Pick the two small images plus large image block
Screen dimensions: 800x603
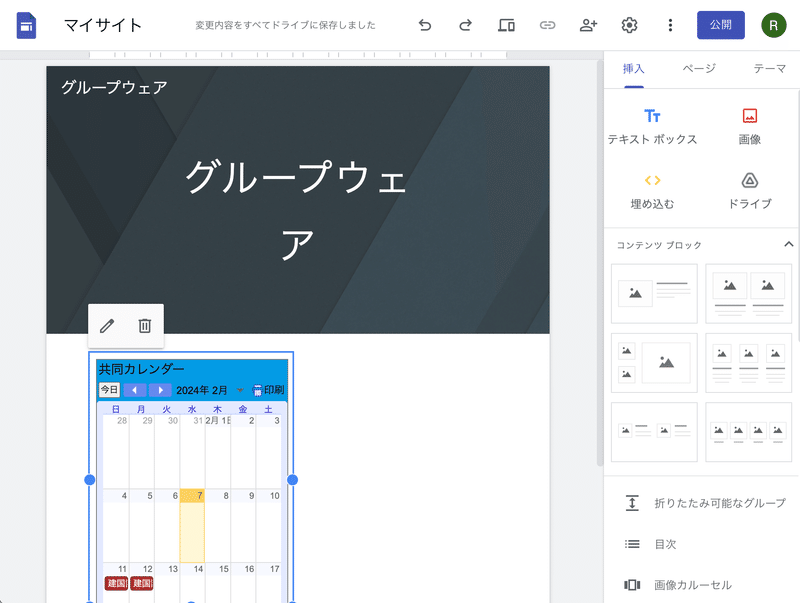point(654,363)
